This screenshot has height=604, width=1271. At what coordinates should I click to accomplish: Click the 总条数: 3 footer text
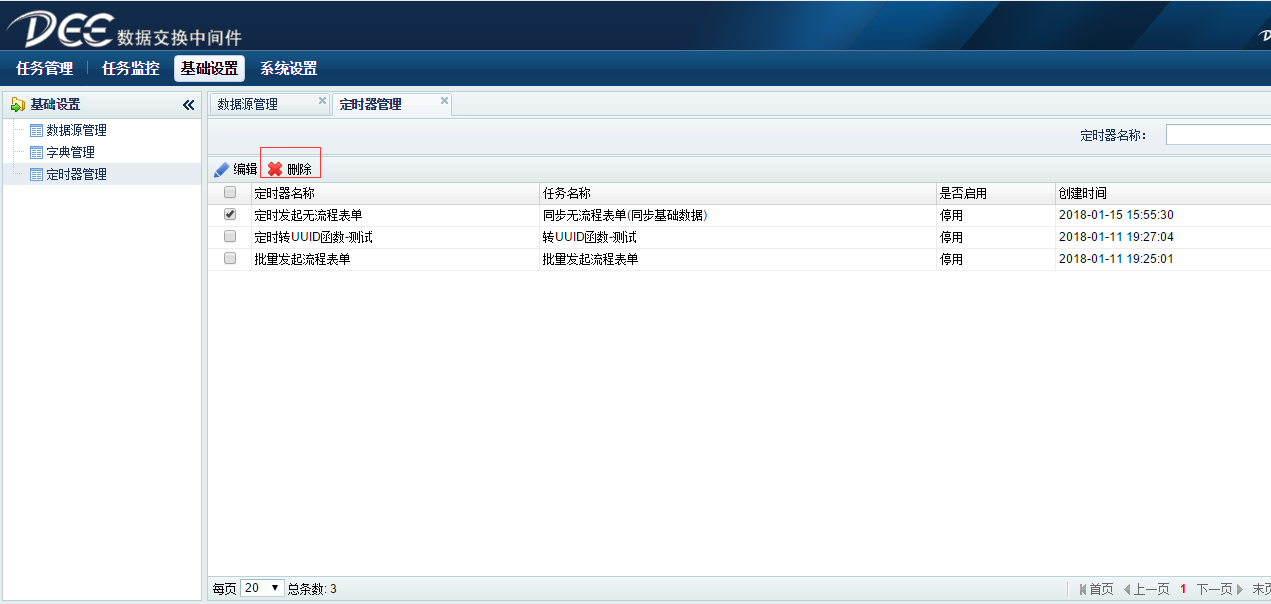tap(312, 589)
